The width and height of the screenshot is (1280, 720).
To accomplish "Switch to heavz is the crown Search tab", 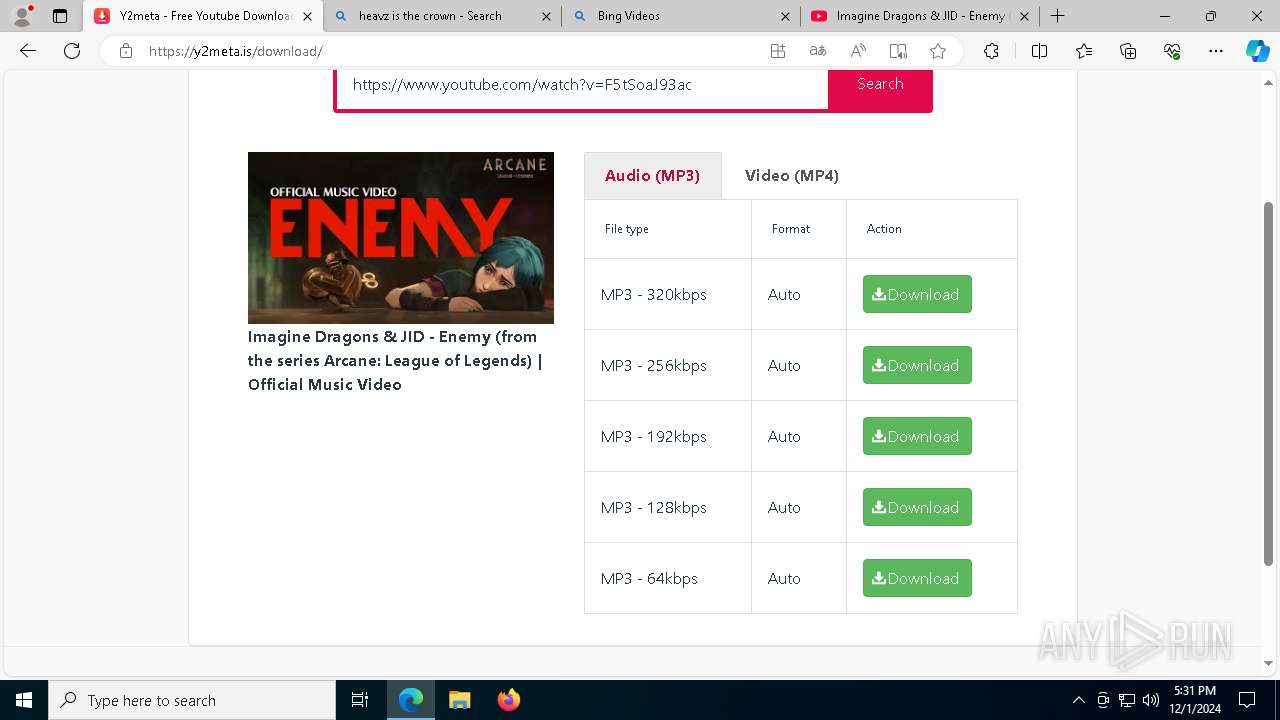I will tap(441, 16).
